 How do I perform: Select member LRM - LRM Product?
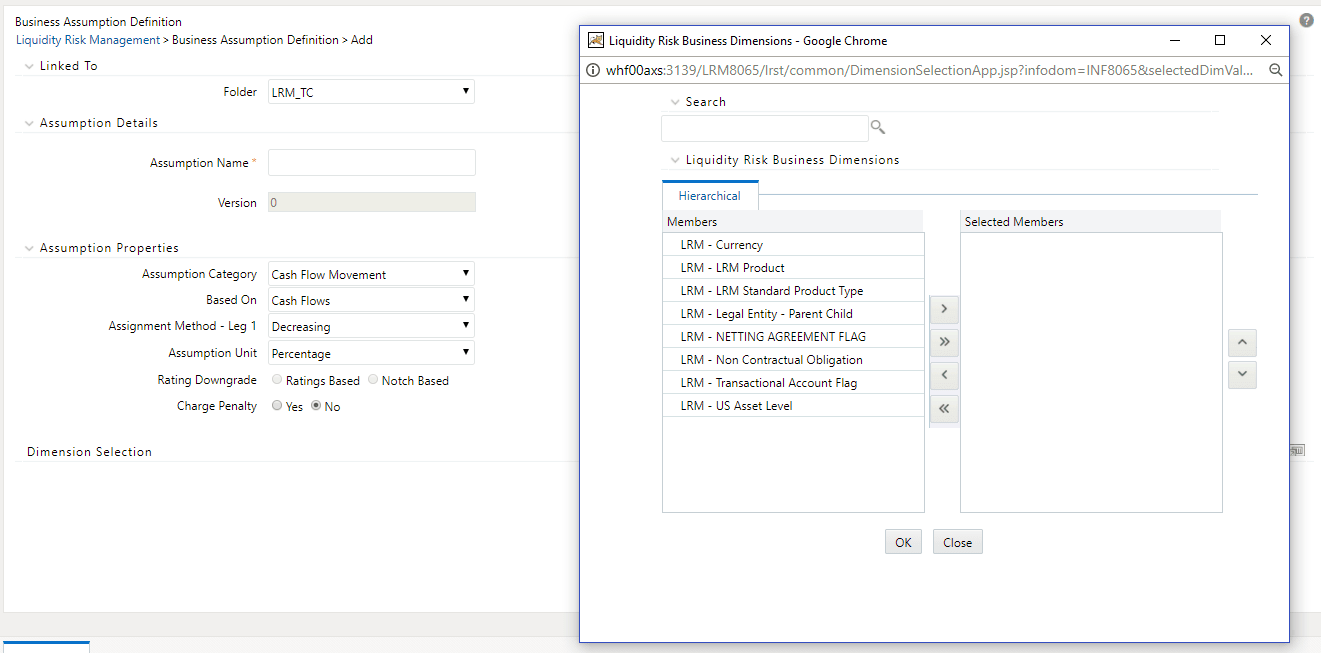coord(793,268)
